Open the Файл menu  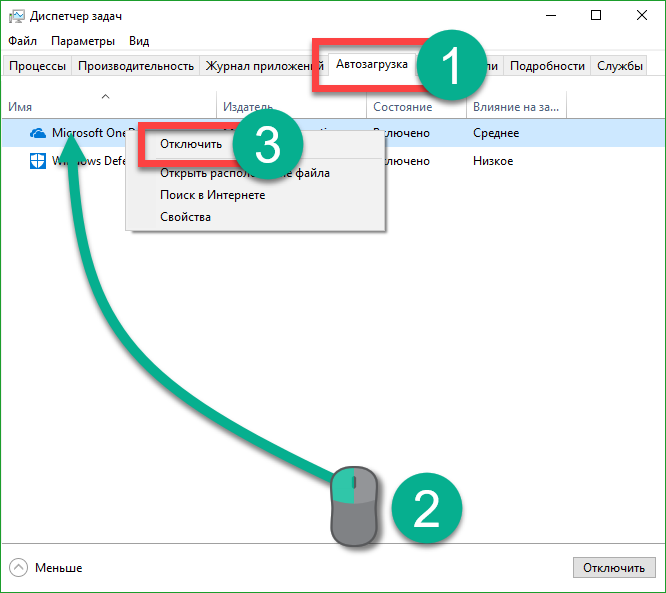click(22, 41)
